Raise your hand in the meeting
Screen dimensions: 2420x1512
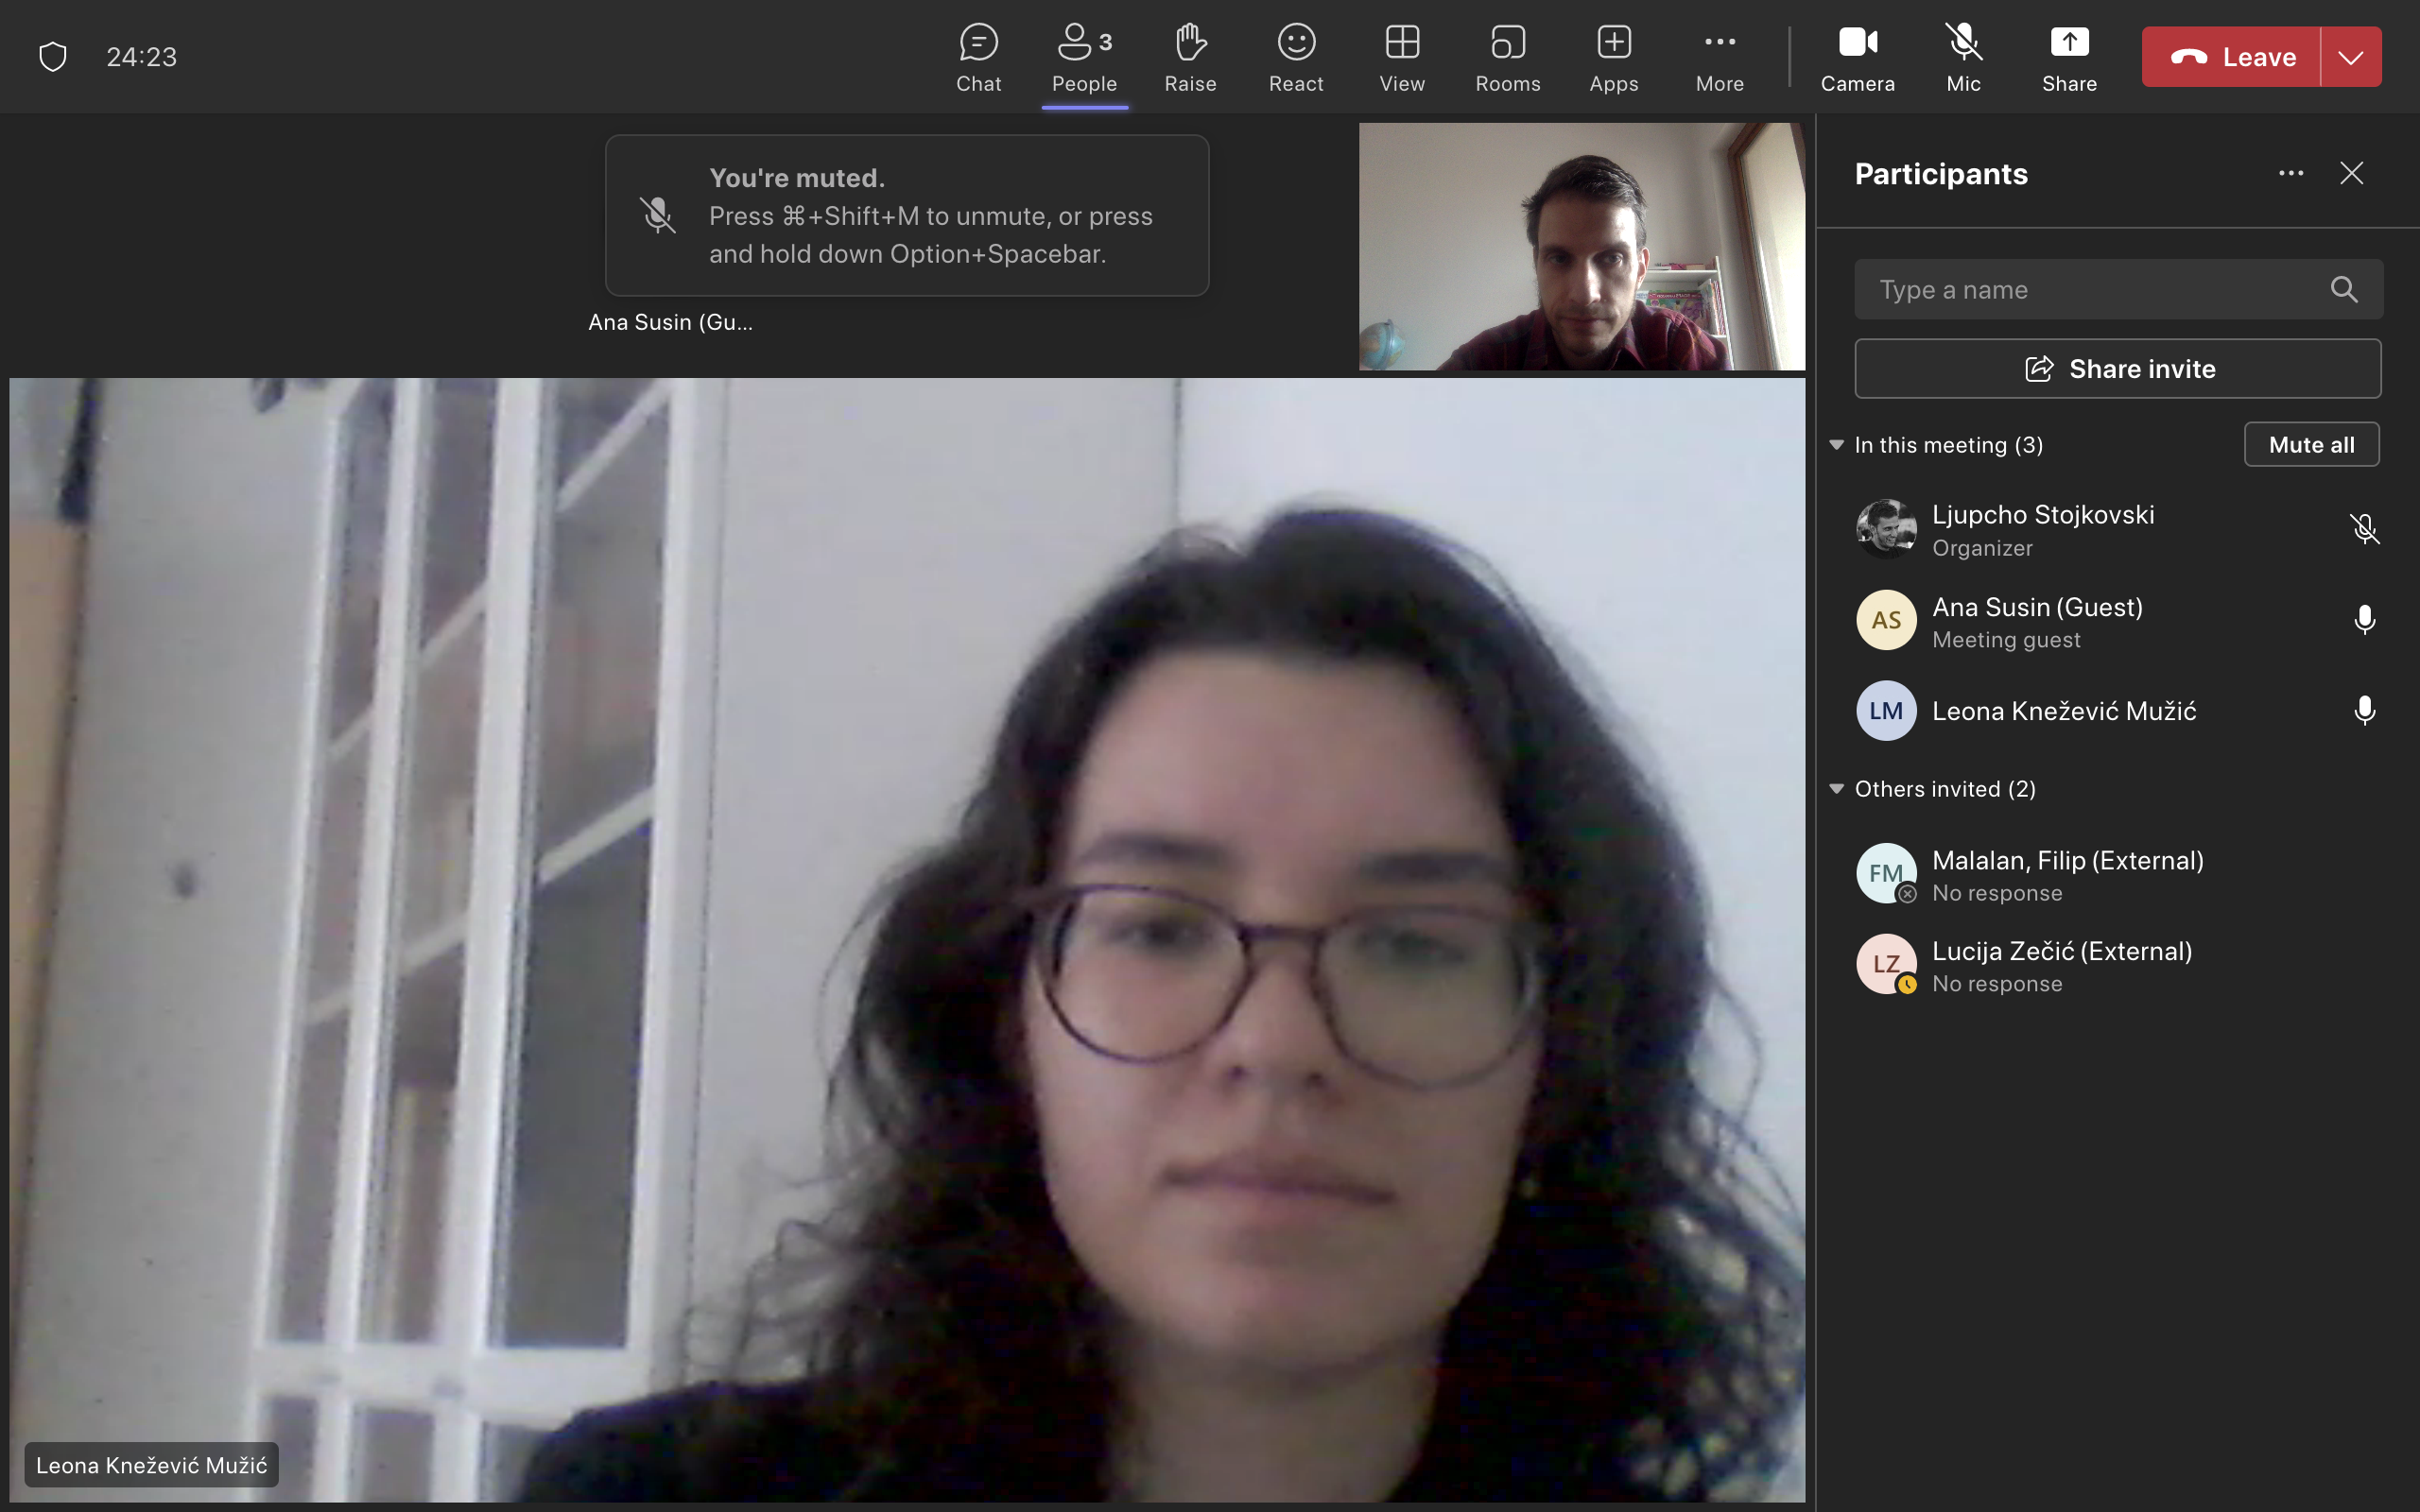(1190, 57)
